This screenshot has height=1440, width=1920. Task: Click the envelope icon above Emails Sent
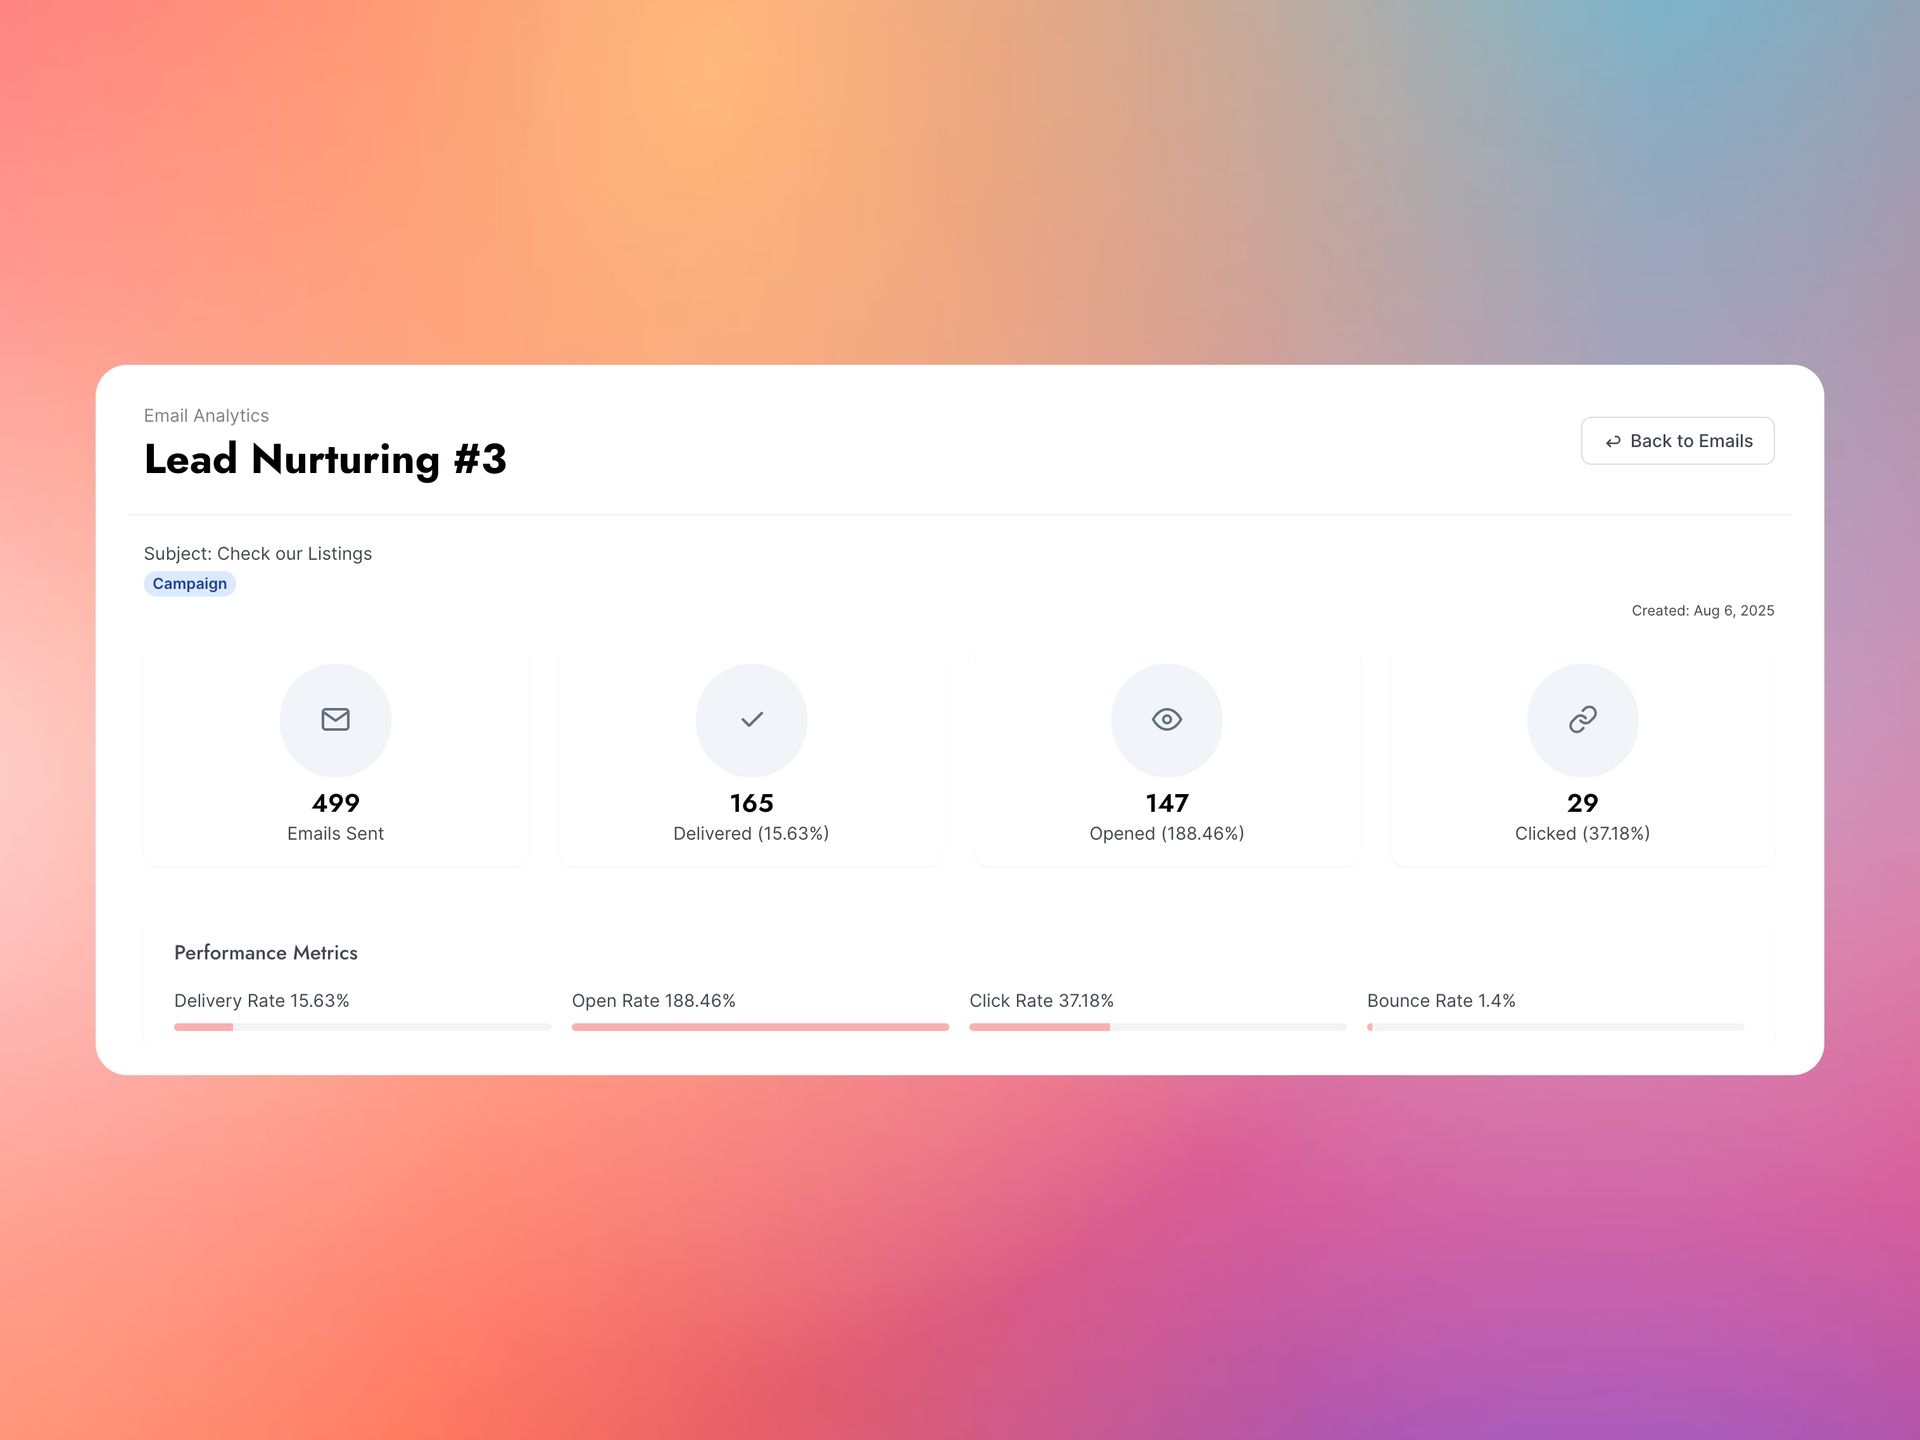click(x=335, y=719)
